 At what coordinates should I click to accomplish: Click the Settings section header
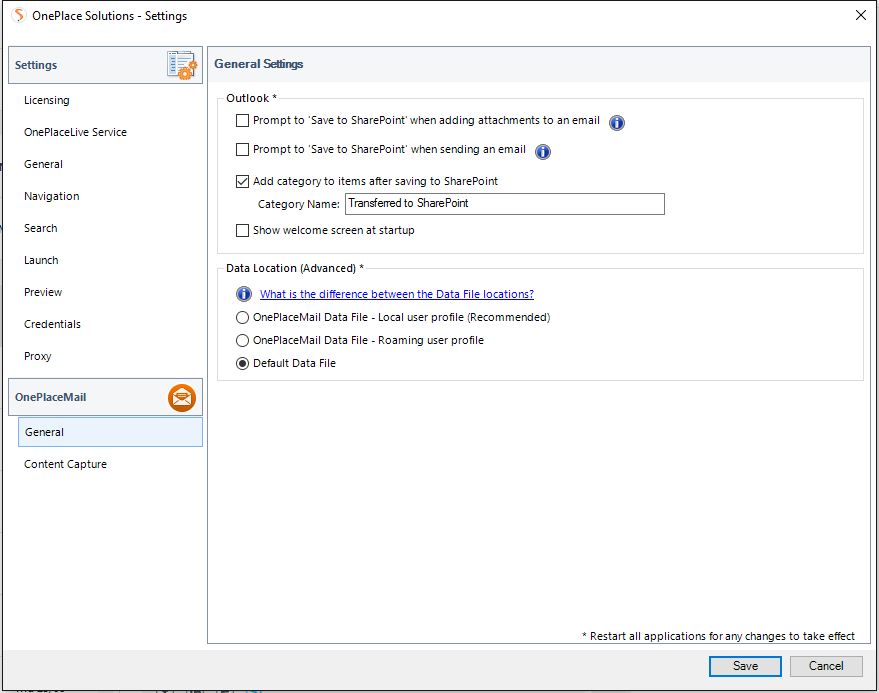105,65
